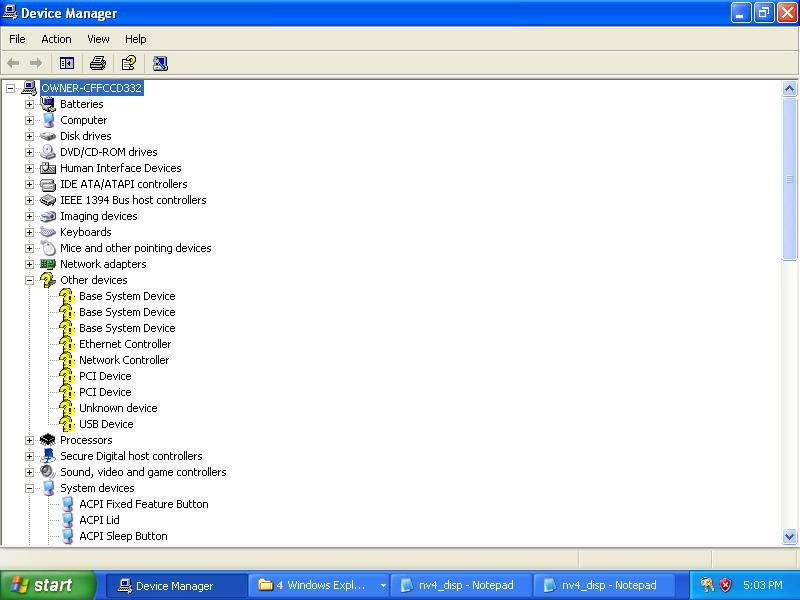Click the keys icon in system tray

coord(708,585)
